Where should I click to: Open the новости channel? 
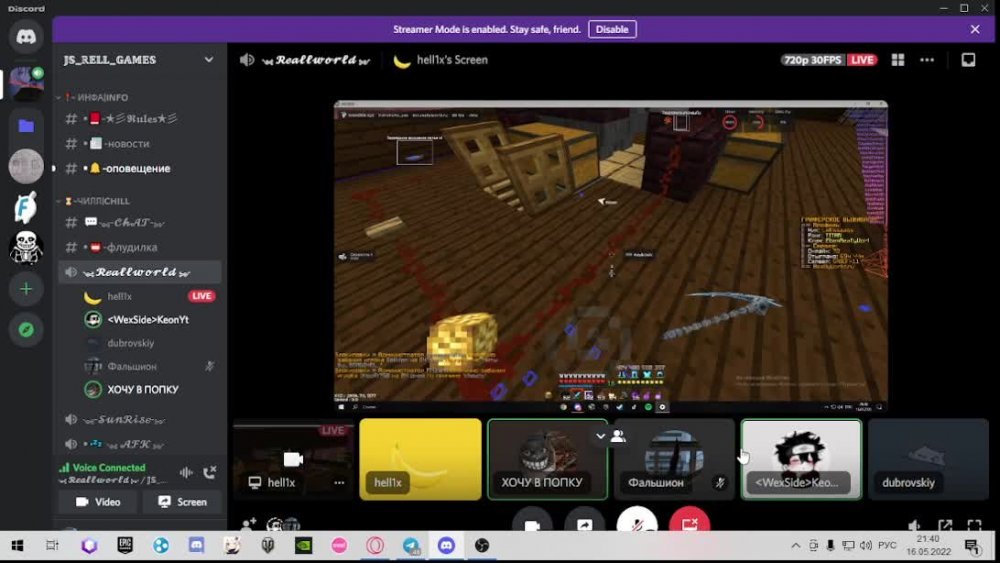tap(140, 143)
